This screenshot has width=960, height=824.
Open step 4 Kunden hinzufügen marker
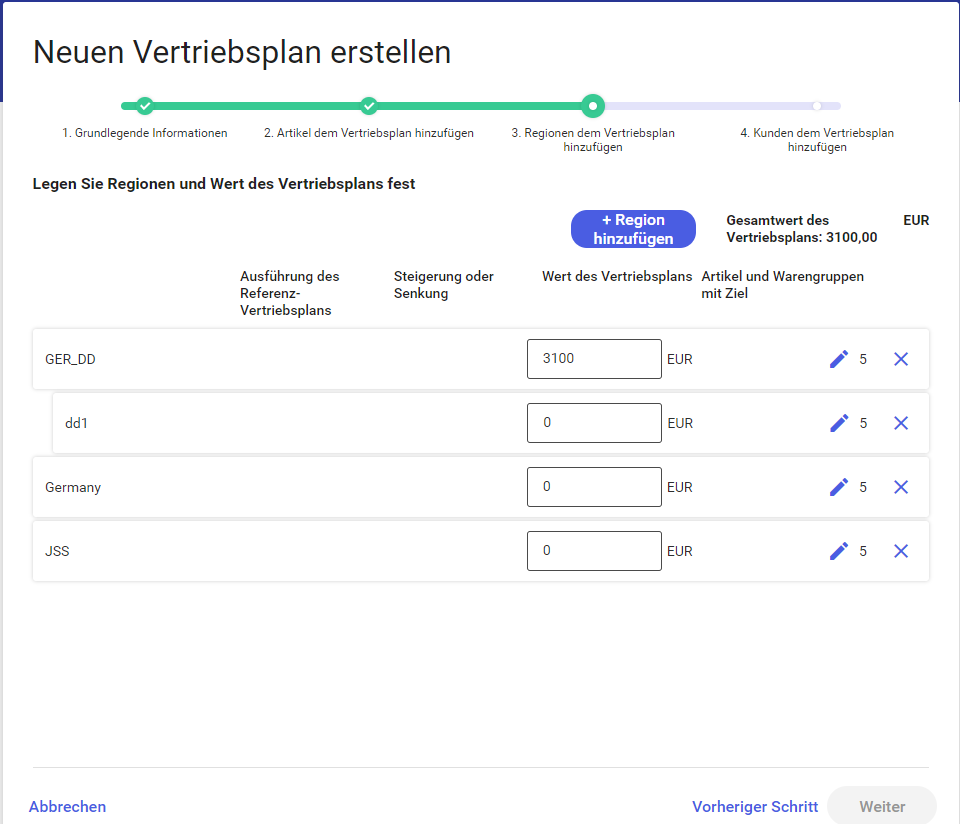tap(817, 106)
